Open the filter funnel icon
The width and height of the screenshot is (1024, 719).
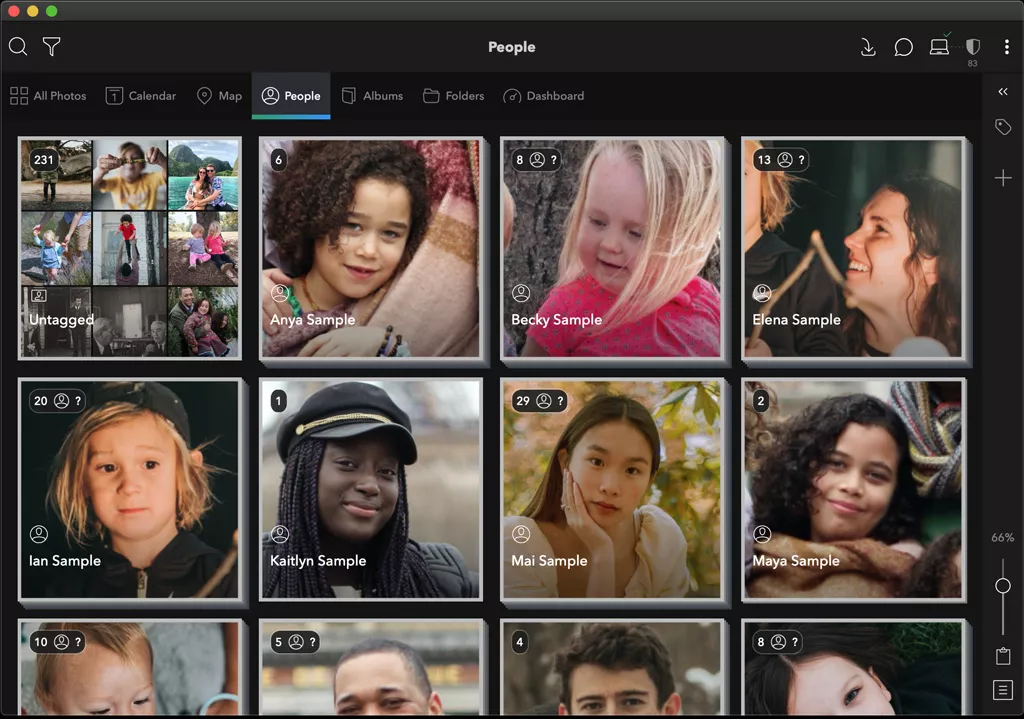click(51, 47)
